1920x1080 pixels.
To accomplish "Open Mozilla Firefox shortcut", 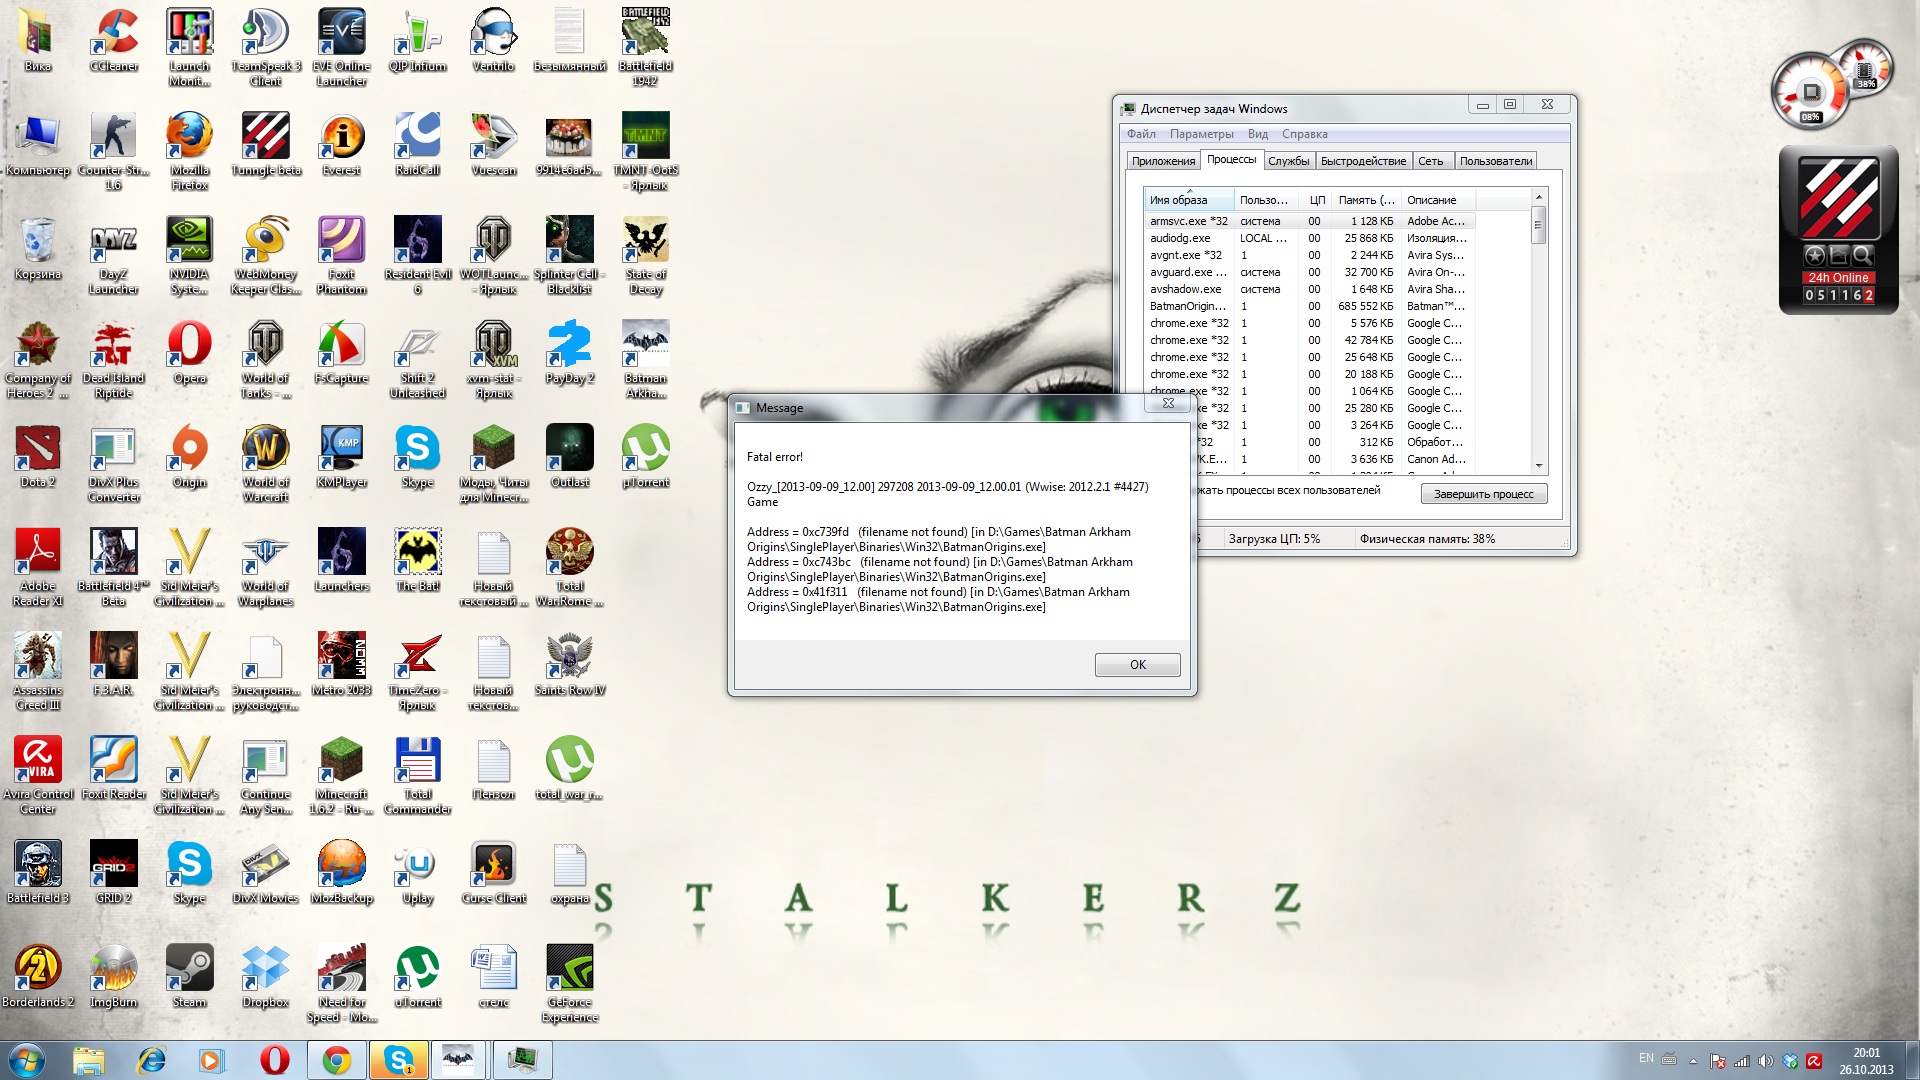I will tap(190, 151).
